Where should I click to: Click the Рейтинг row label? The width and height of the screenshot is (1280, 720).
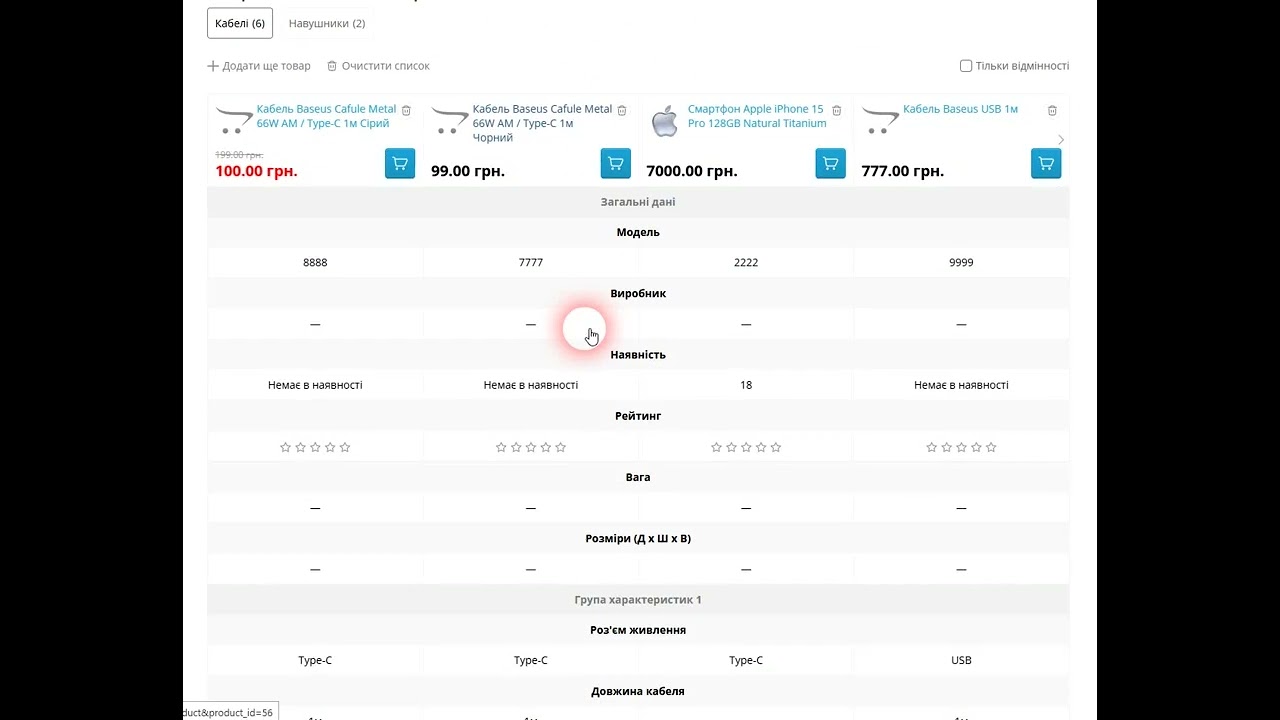click(x=638, y=416)
